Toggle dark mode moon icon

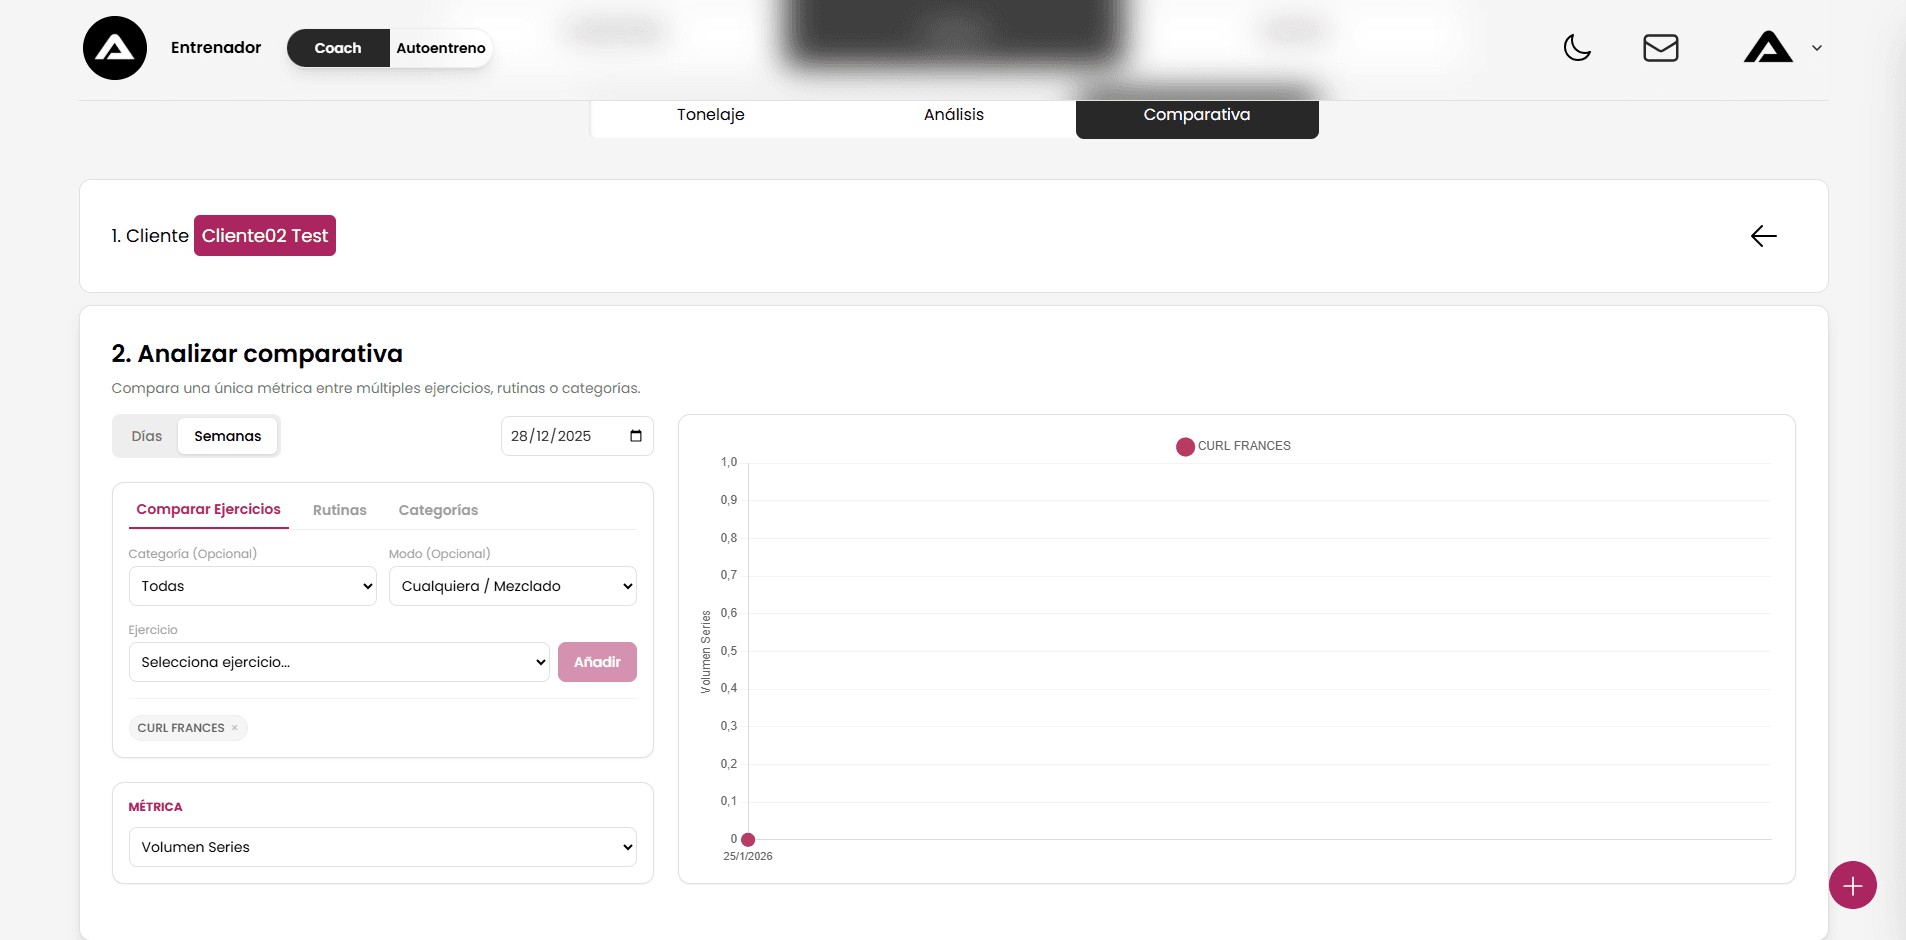(1577, 48)
